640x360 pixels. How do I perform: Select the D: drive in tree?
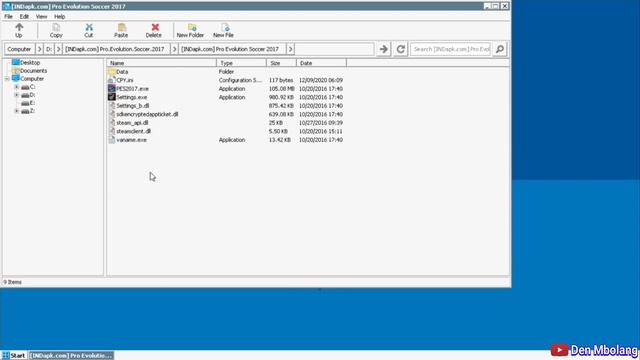click(28, 95)
